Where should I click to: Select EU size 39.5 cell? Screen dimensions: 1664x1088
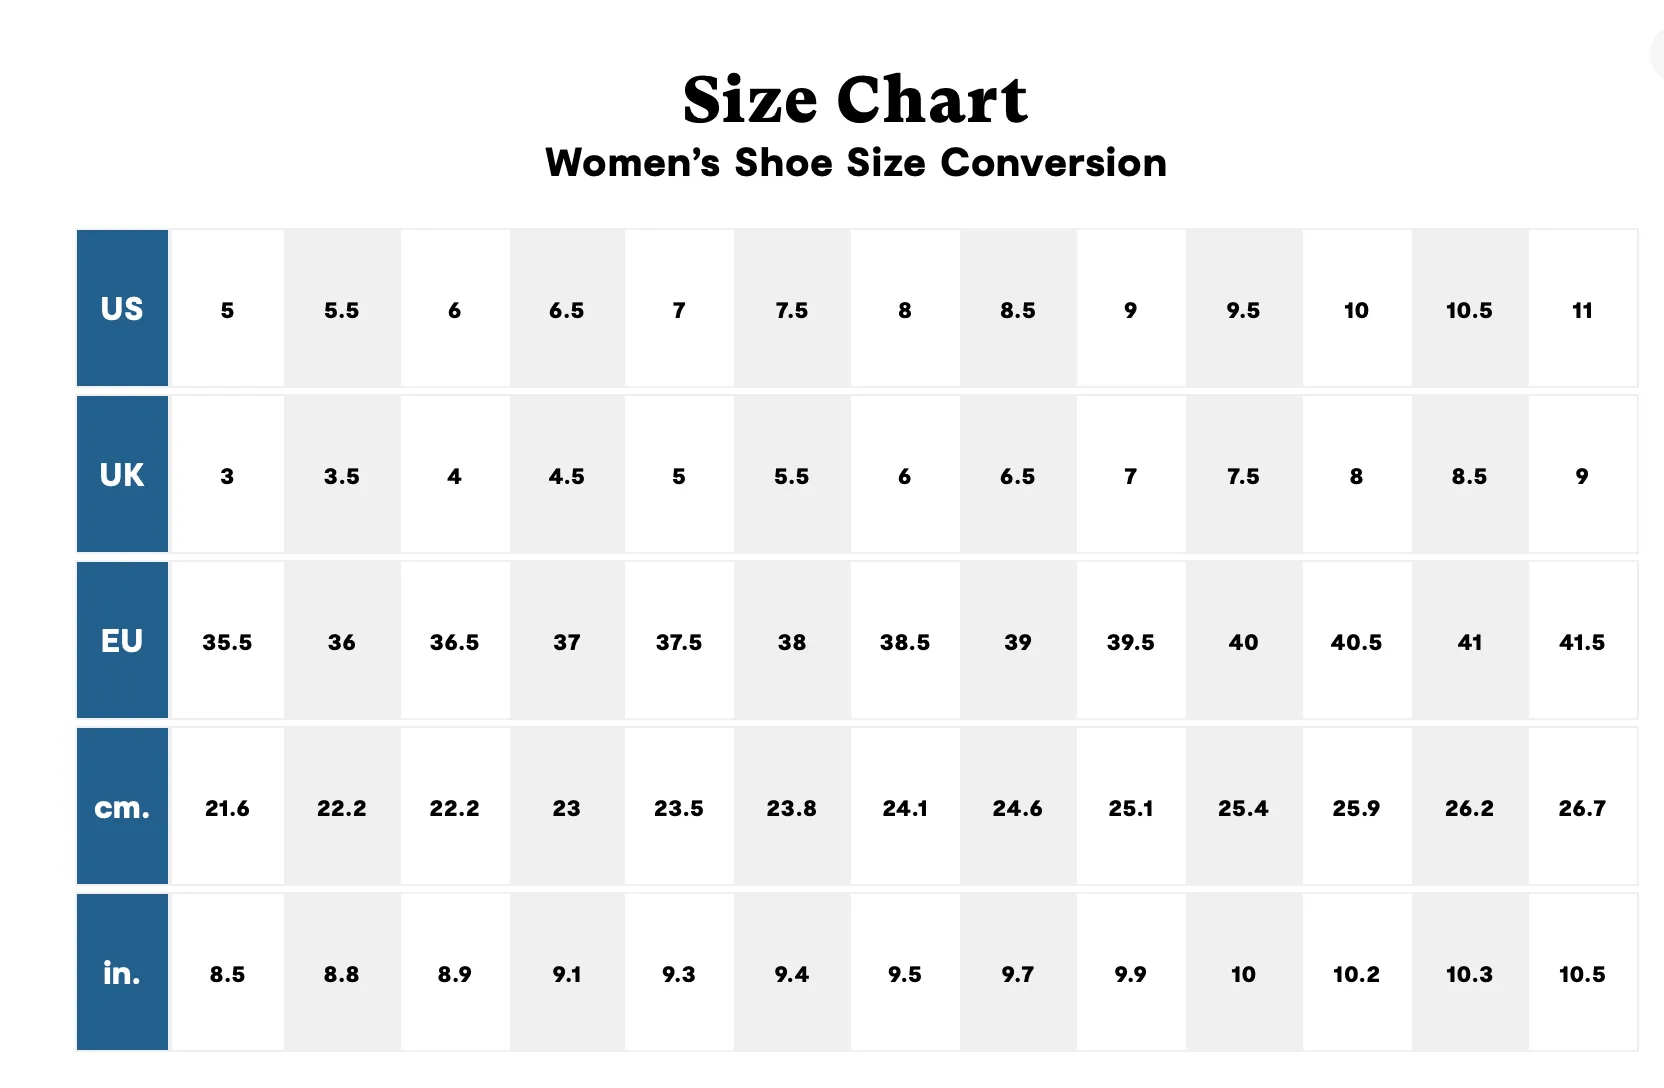[x=1131, y=640]
